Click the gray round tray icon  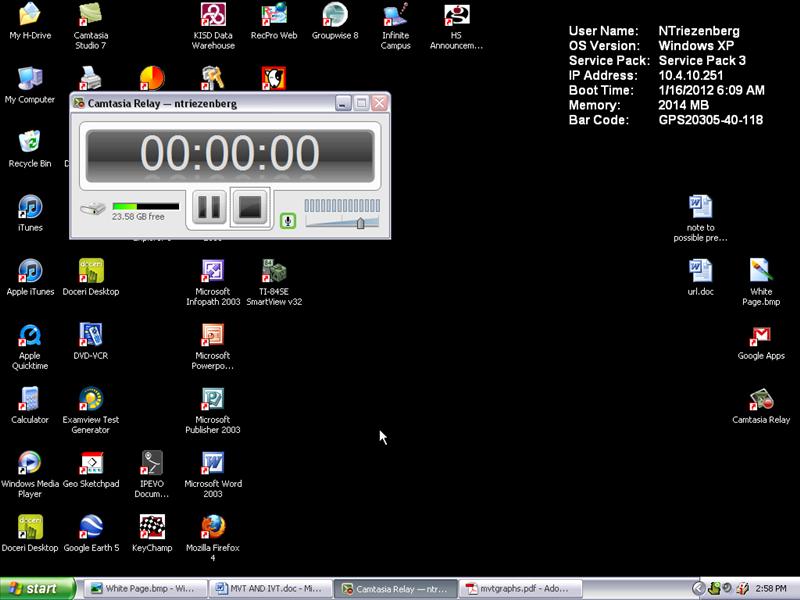(727, 588)
